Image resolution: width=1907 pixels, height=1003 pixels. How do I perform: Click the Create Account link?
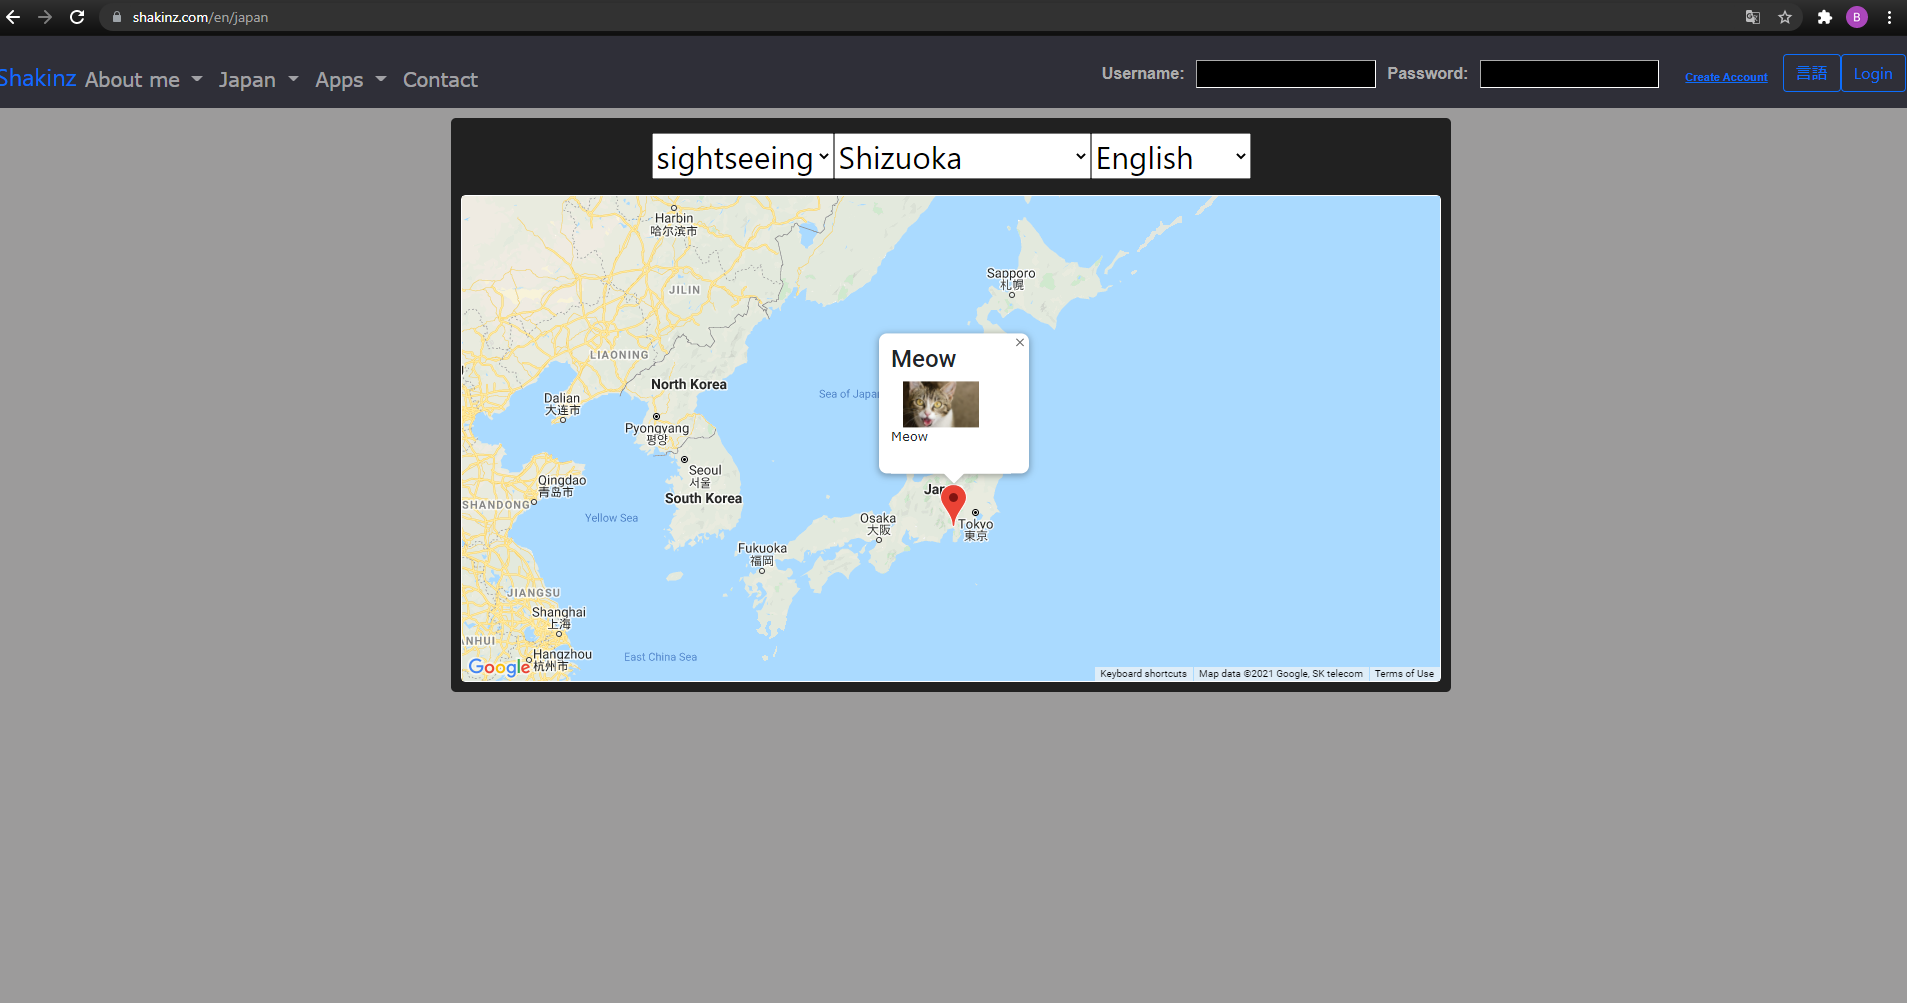1726,77
